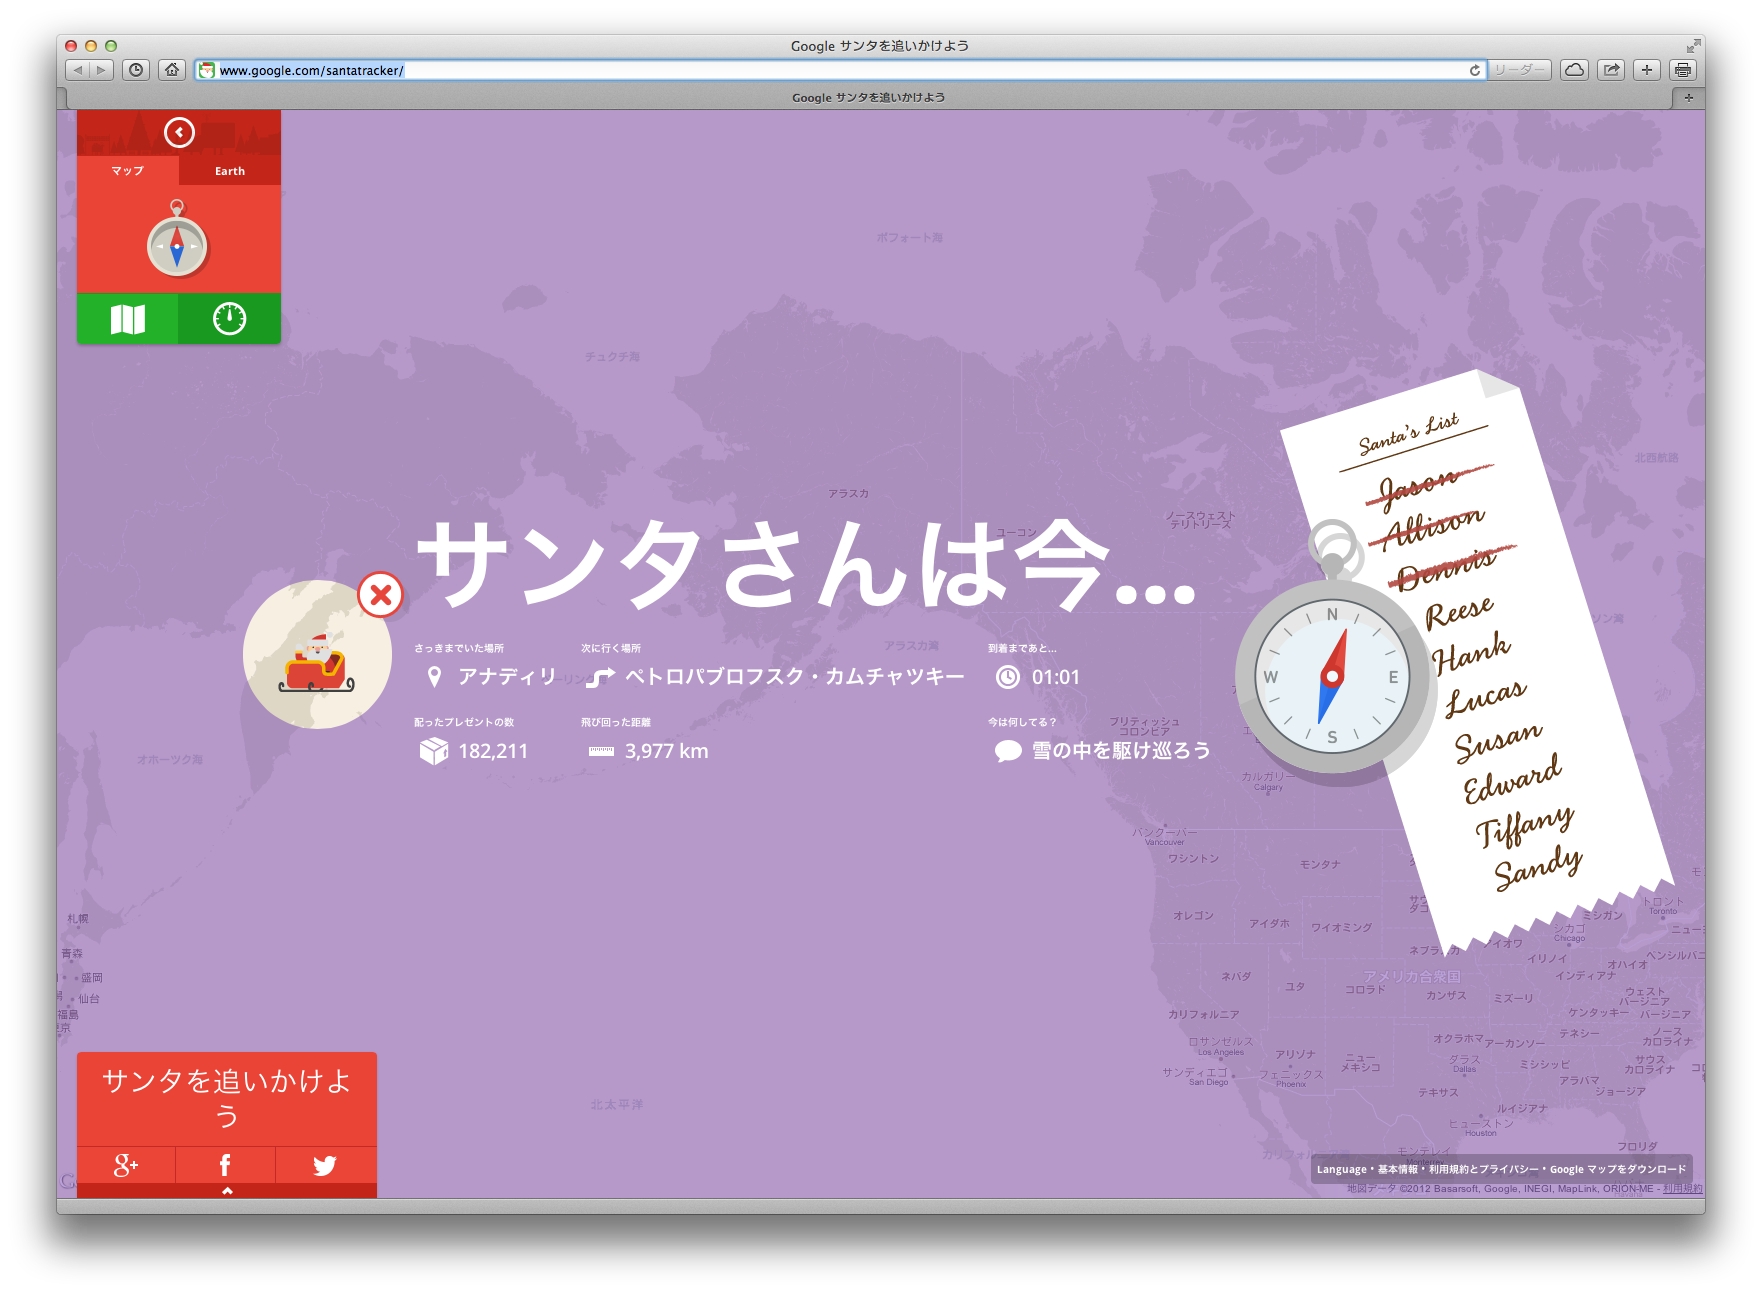Switch to the Earth tab
The height and width of the screenshot is (1293, 1762).
pyautogui.click(x=230, y=171)
